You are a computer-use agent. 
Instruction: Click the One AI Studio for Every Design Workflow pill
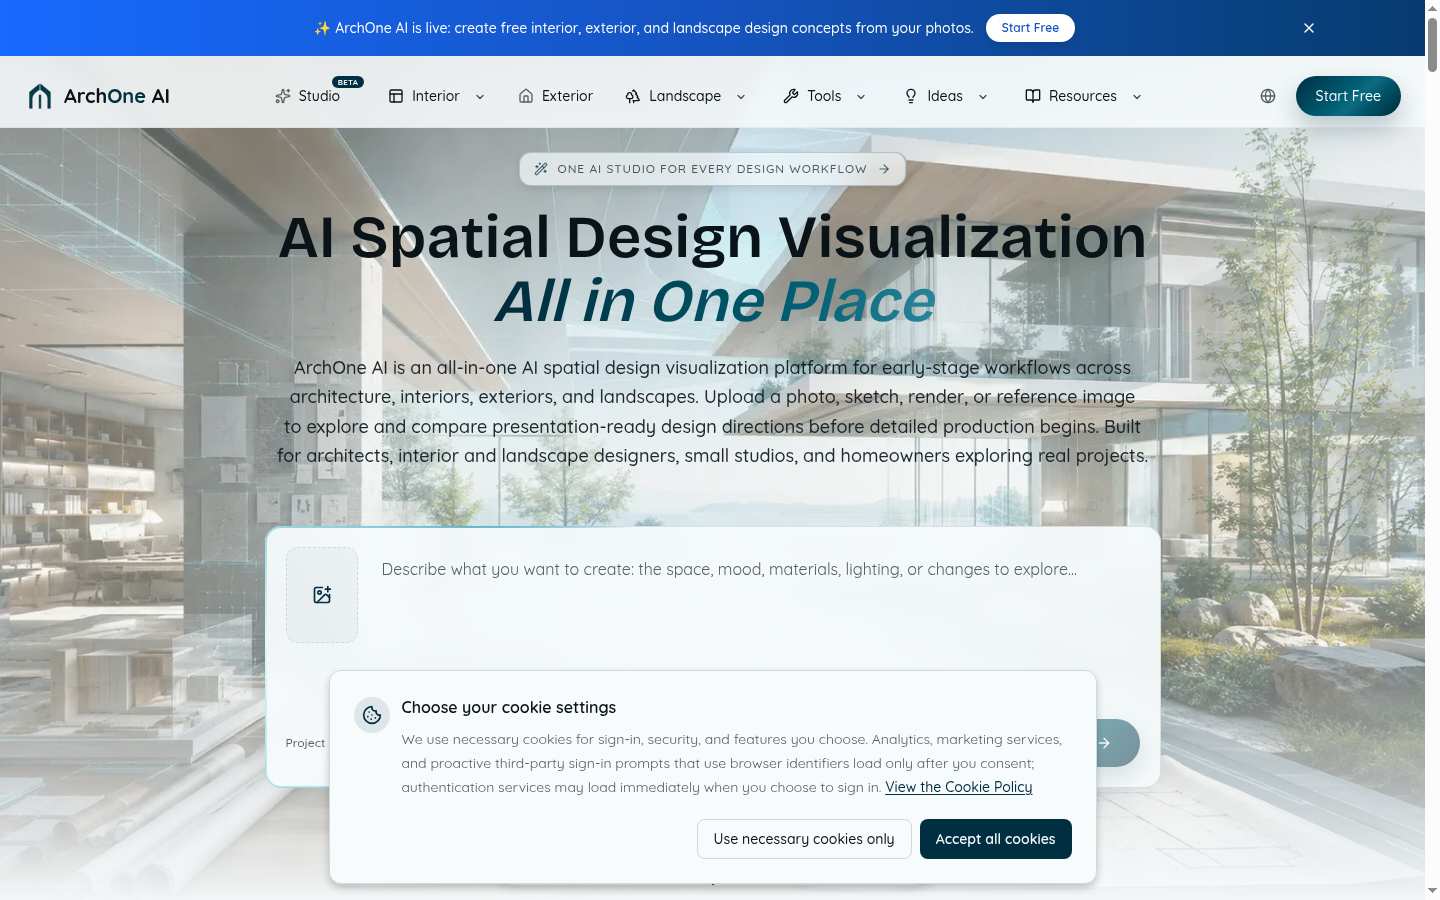[713, 169]
